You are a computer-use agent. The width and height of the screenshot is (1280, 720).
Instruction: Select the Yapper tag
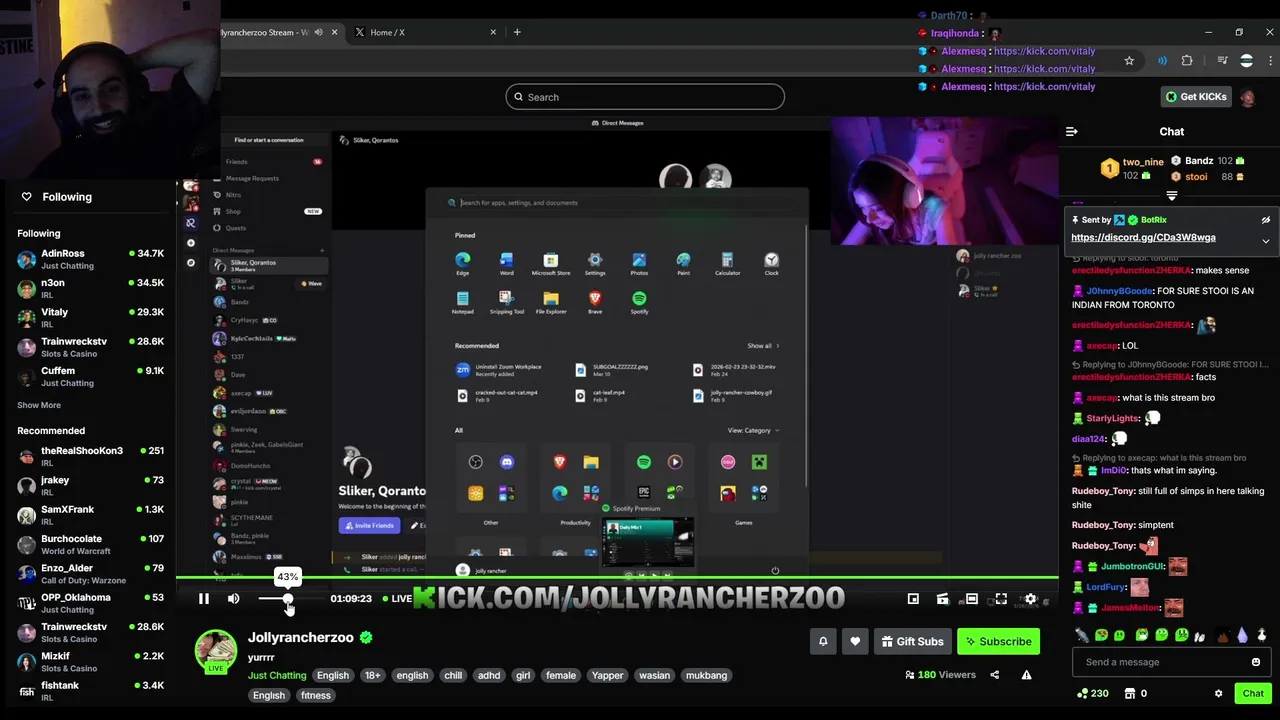click(x=607, y=675)
